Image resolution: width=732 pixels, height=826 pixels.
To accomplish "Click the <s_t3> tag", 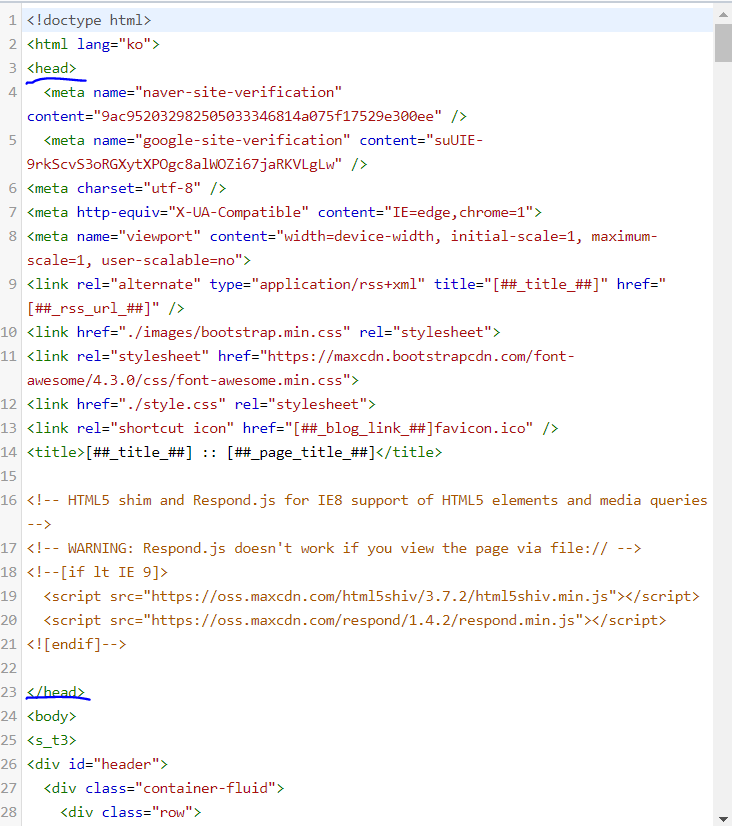I will pyautogui.click(x=52, y=741).
